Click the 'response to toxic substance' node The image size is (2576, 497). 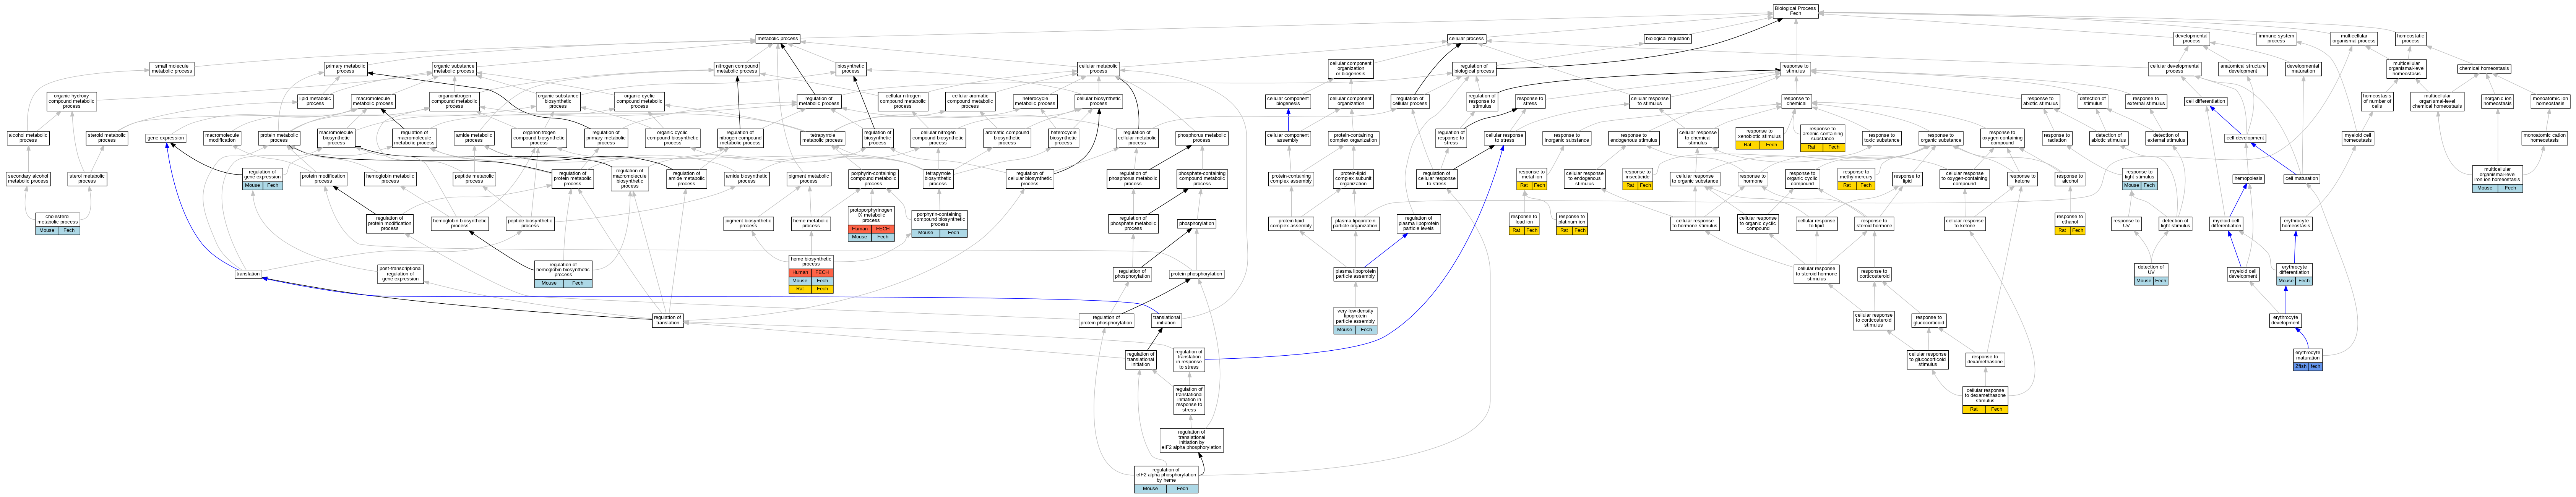[1881, 137]
